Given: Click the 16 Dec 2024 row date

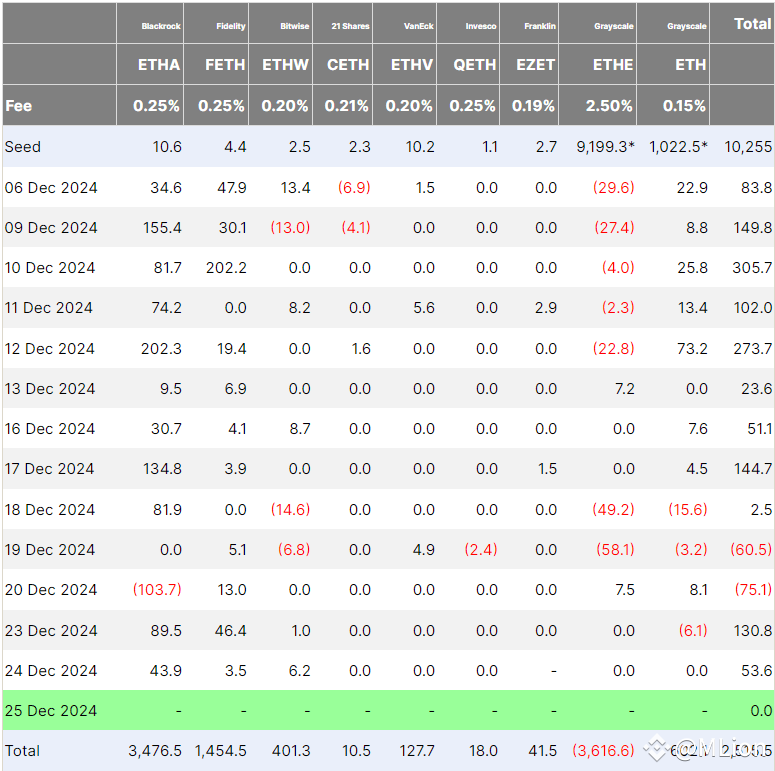Looking at the screenshot, I should [50, 429].
